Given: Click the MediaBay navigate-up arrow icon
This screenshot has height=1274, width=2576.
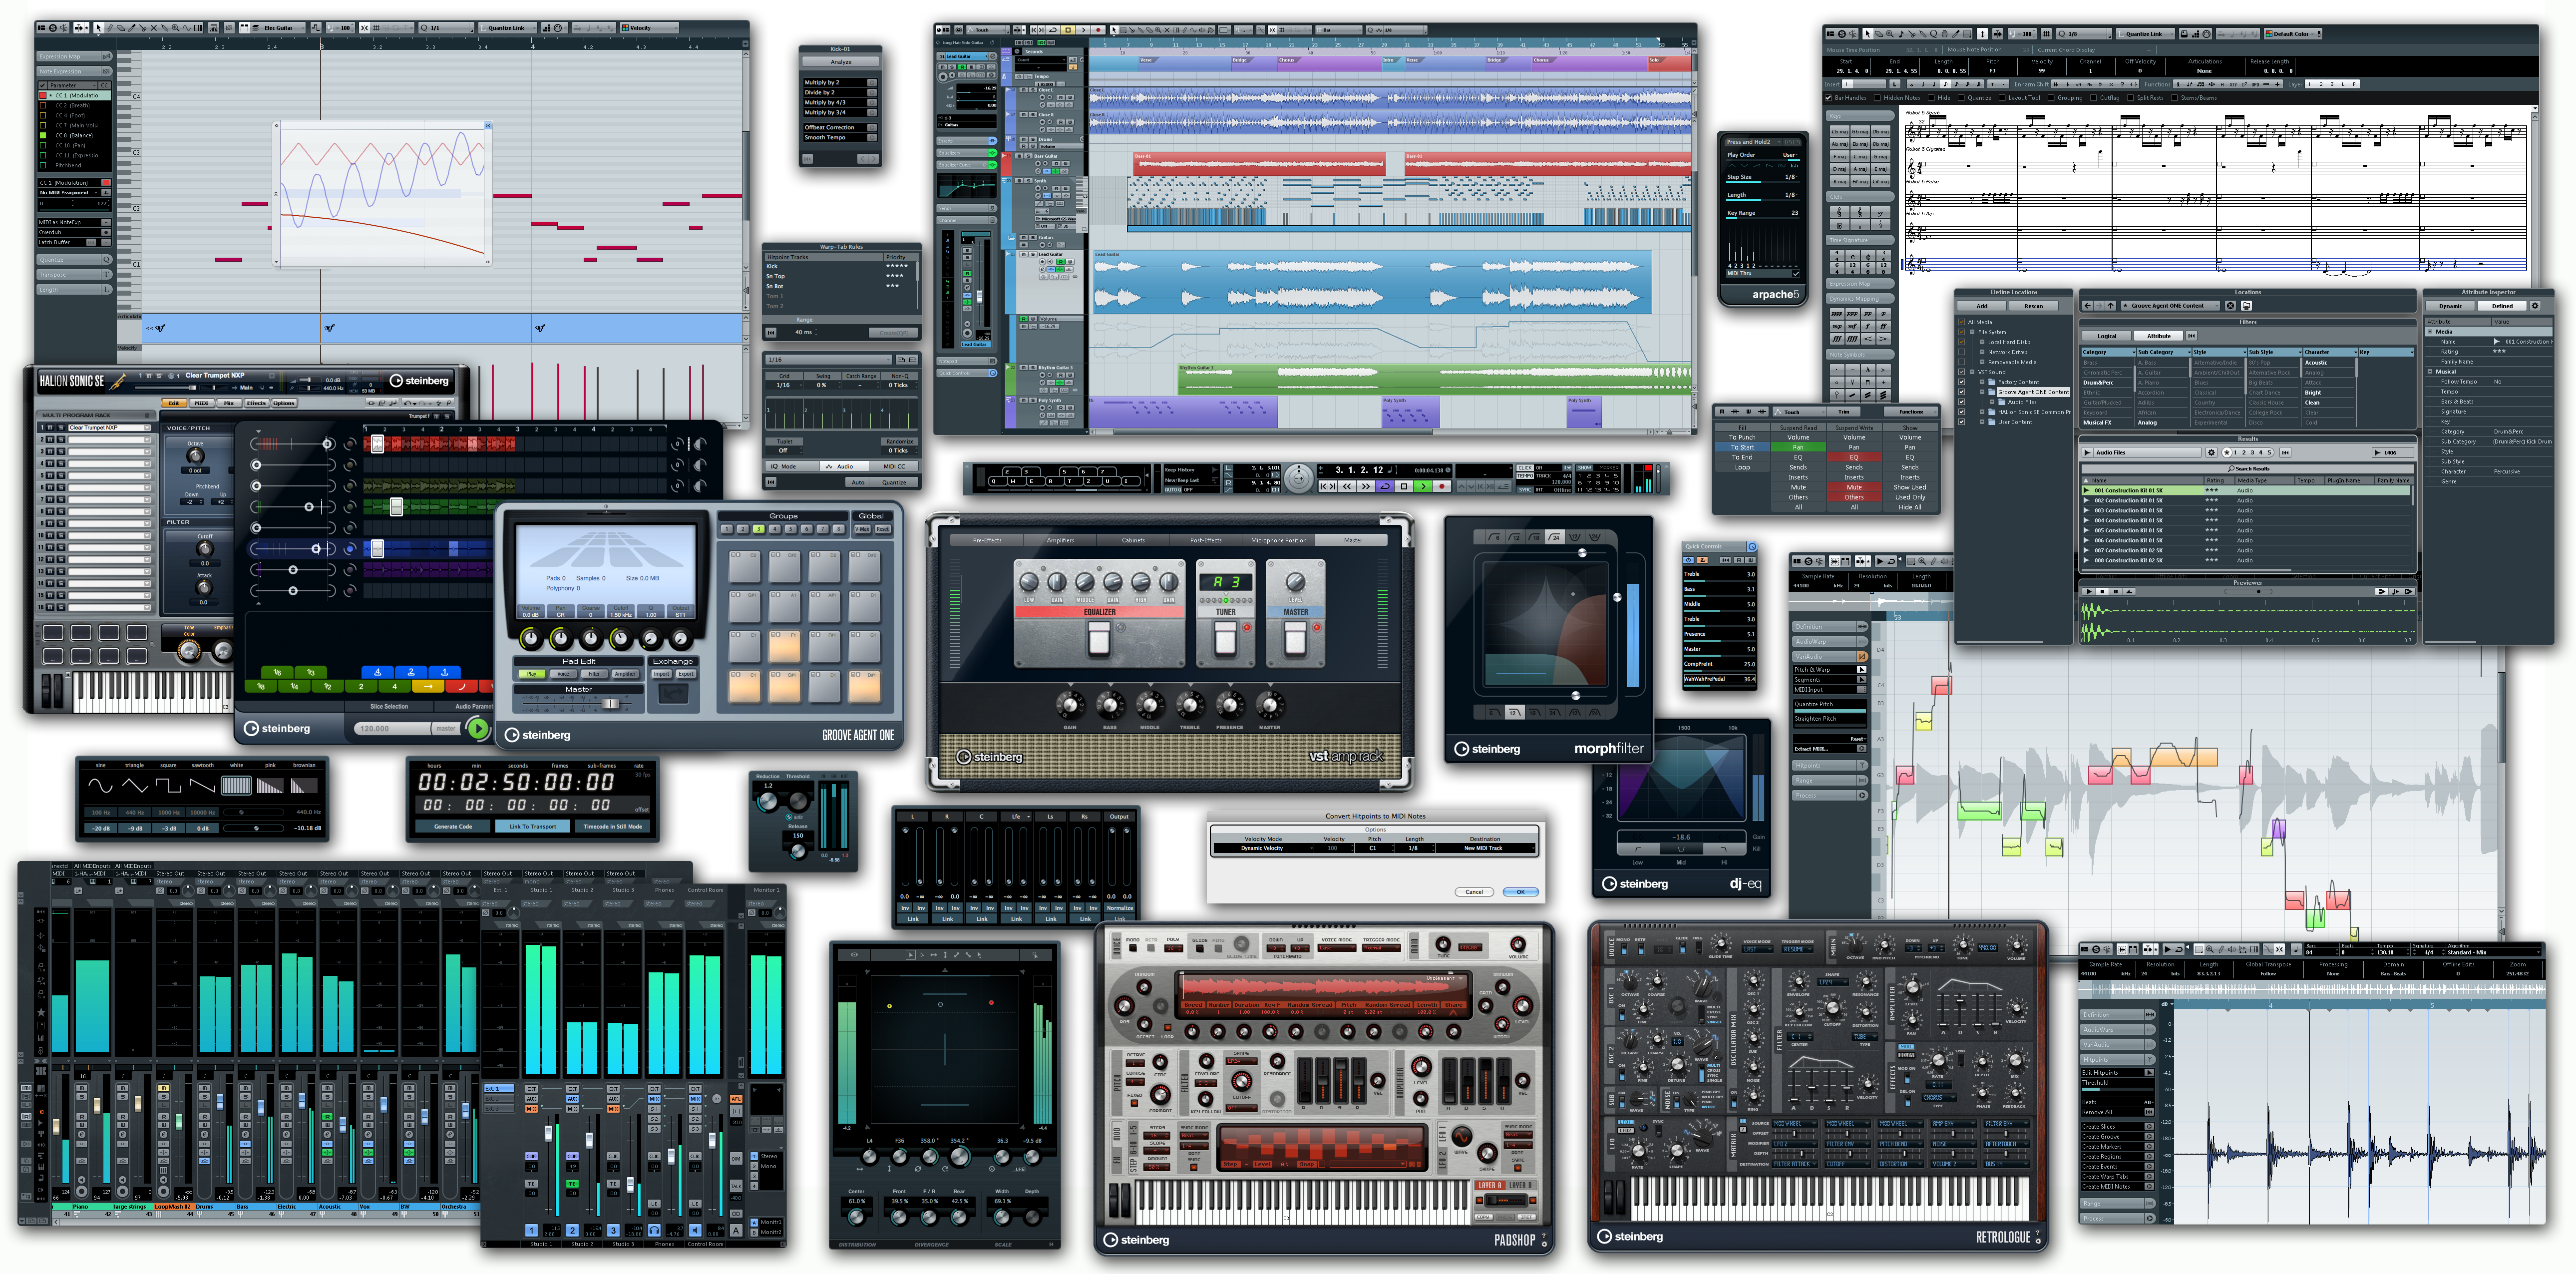Looking at the screenshot, I should coord(2111,306).
